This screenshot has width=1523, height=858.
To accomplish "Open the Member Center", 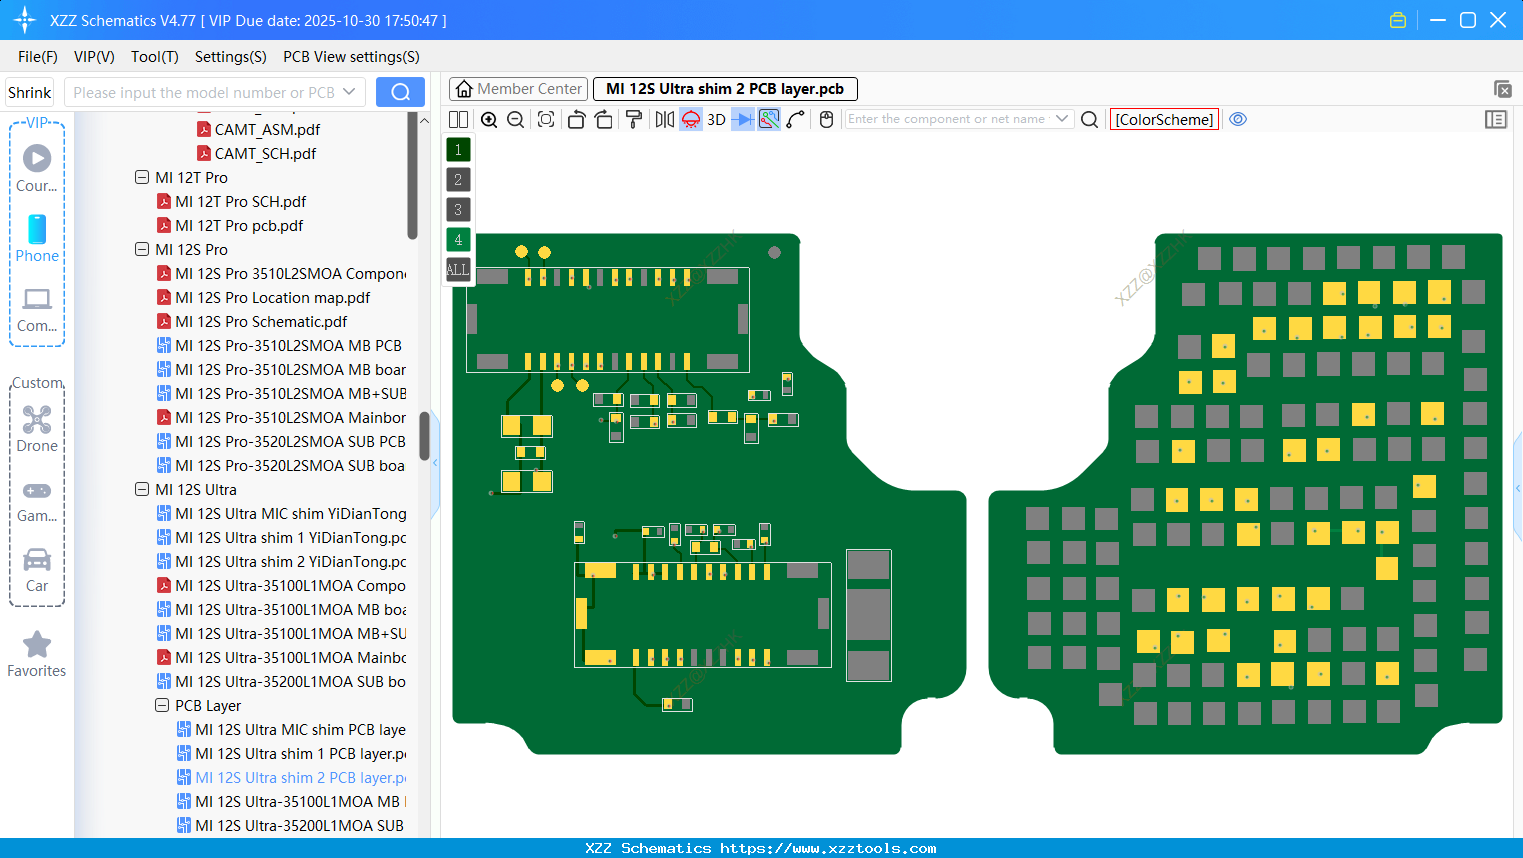I will (518, 88).
